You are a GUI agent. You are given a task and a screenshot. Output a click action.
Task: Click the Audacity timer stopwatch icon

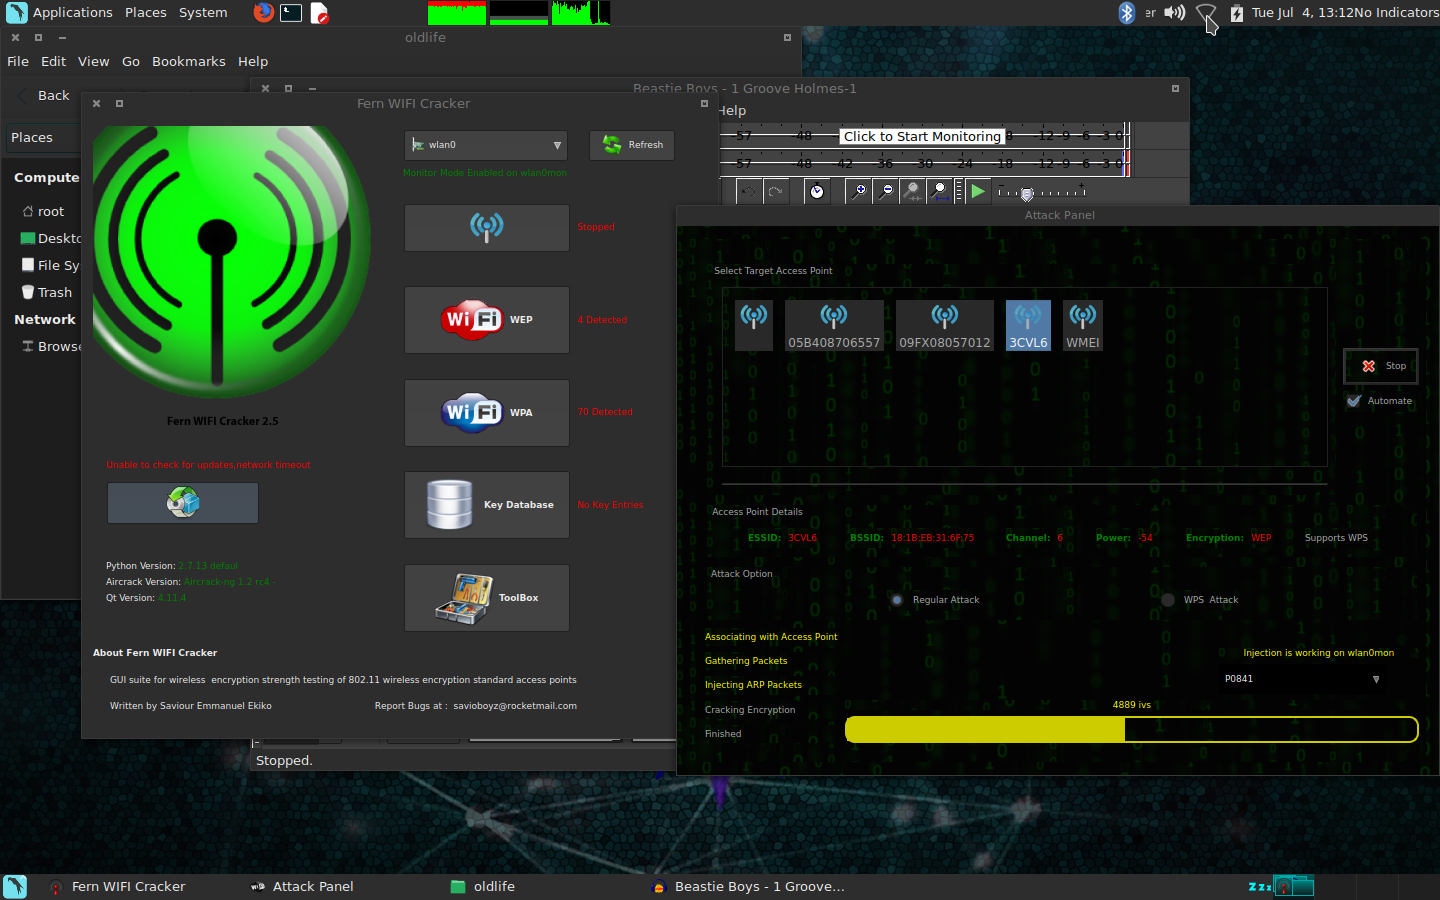pos(817,191)
